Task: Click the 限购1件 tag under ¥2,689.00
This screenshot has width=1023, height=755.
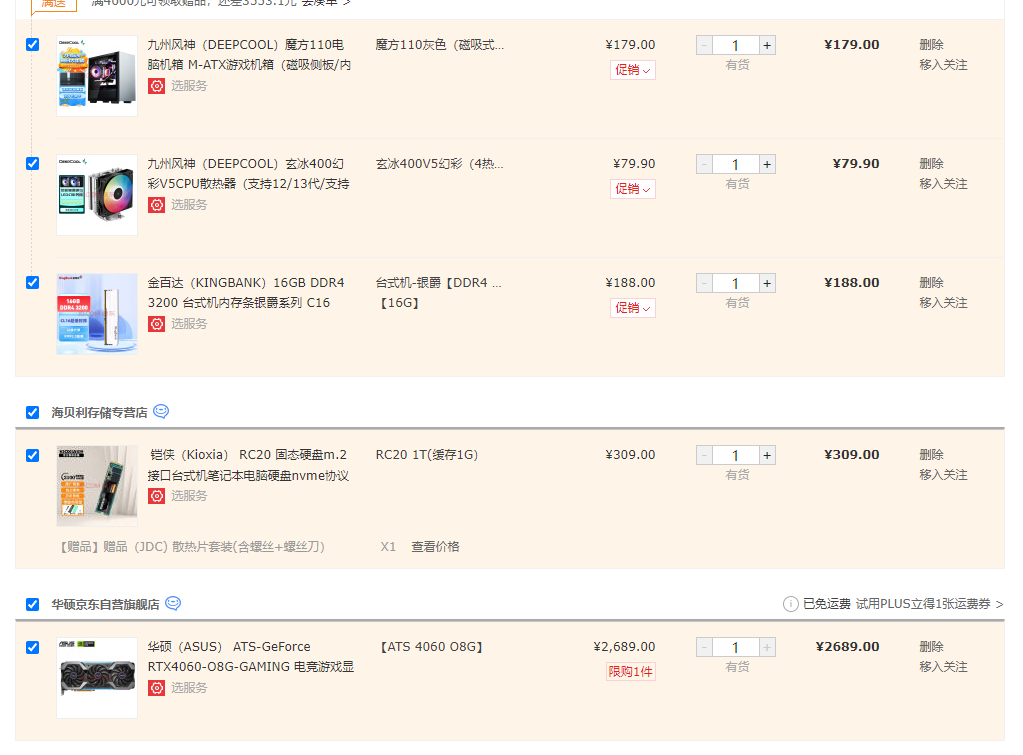Action: click(x=630, y=671)
